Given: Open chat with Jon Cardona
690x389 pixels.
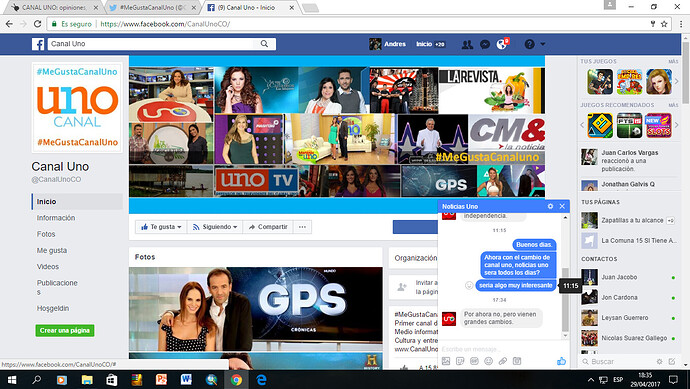Looking at the screenshot, I should pyautogui.click(x=628, y=297).
